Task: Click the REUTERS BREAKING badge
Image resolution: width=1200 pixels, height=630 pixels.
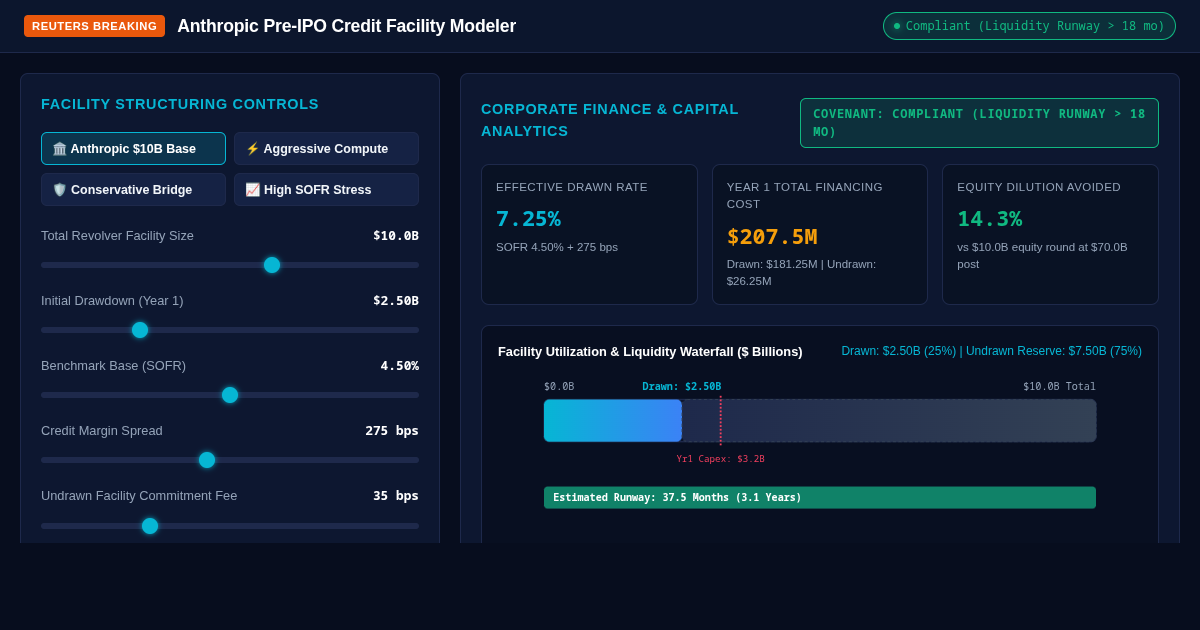Action: pos(94,26)
